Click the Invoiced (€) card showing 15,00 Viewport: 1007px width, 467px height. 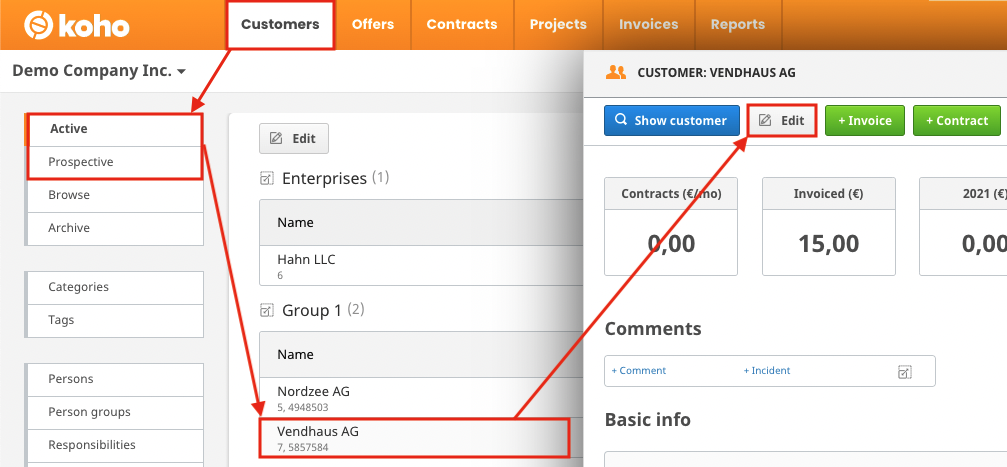click(828, 227)
